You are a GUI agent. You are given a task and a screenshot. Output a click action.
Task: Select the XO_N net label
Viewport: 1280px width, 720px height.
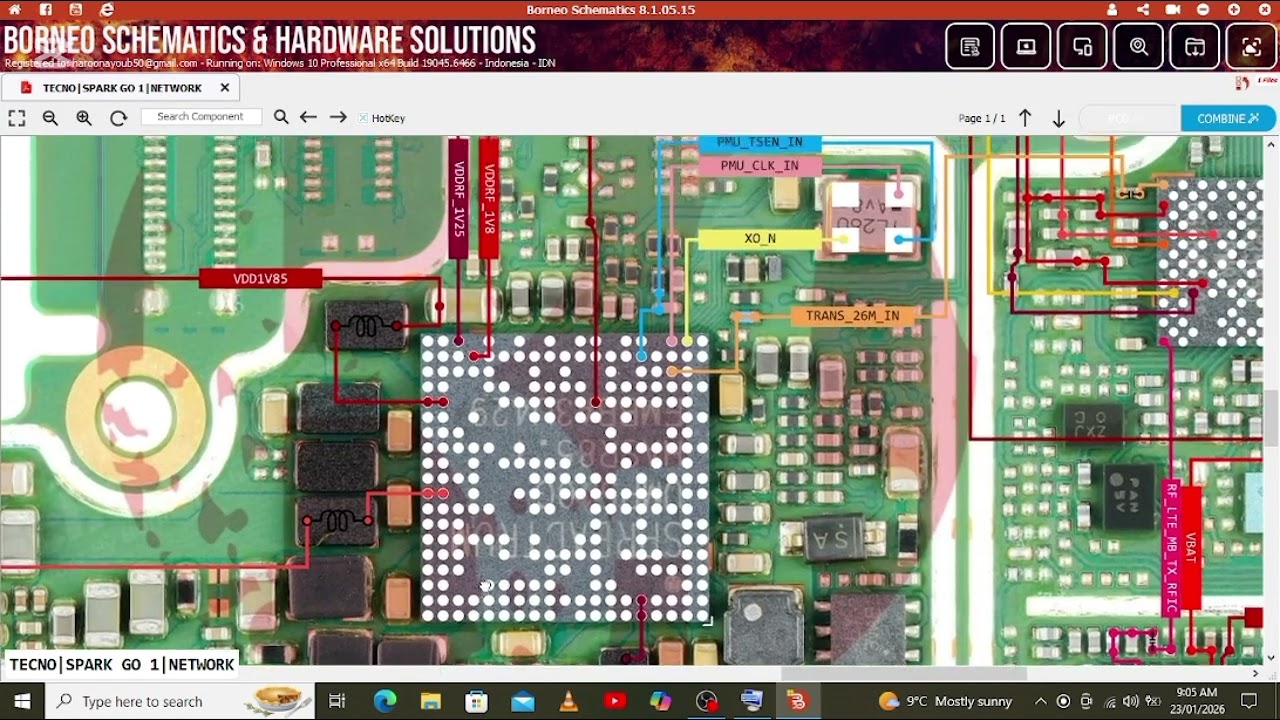(x=760, y=239)
